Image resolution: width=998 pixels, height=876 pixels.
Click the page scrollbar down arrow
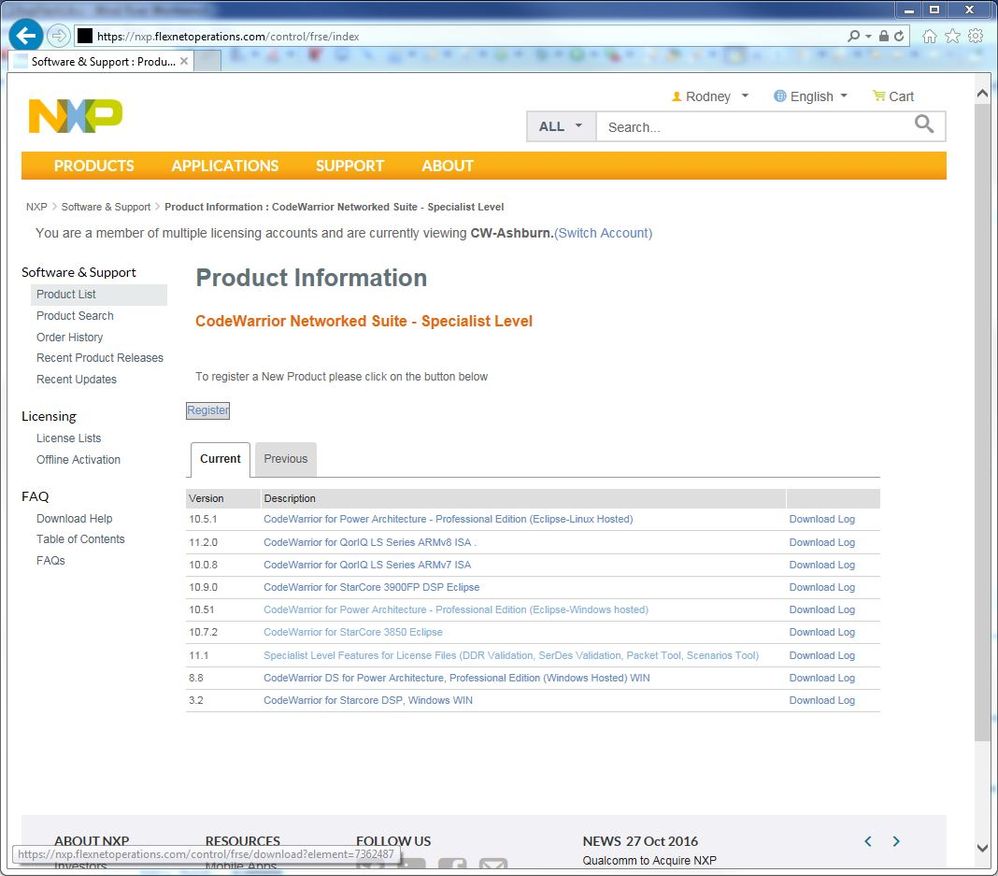point(982,848)
